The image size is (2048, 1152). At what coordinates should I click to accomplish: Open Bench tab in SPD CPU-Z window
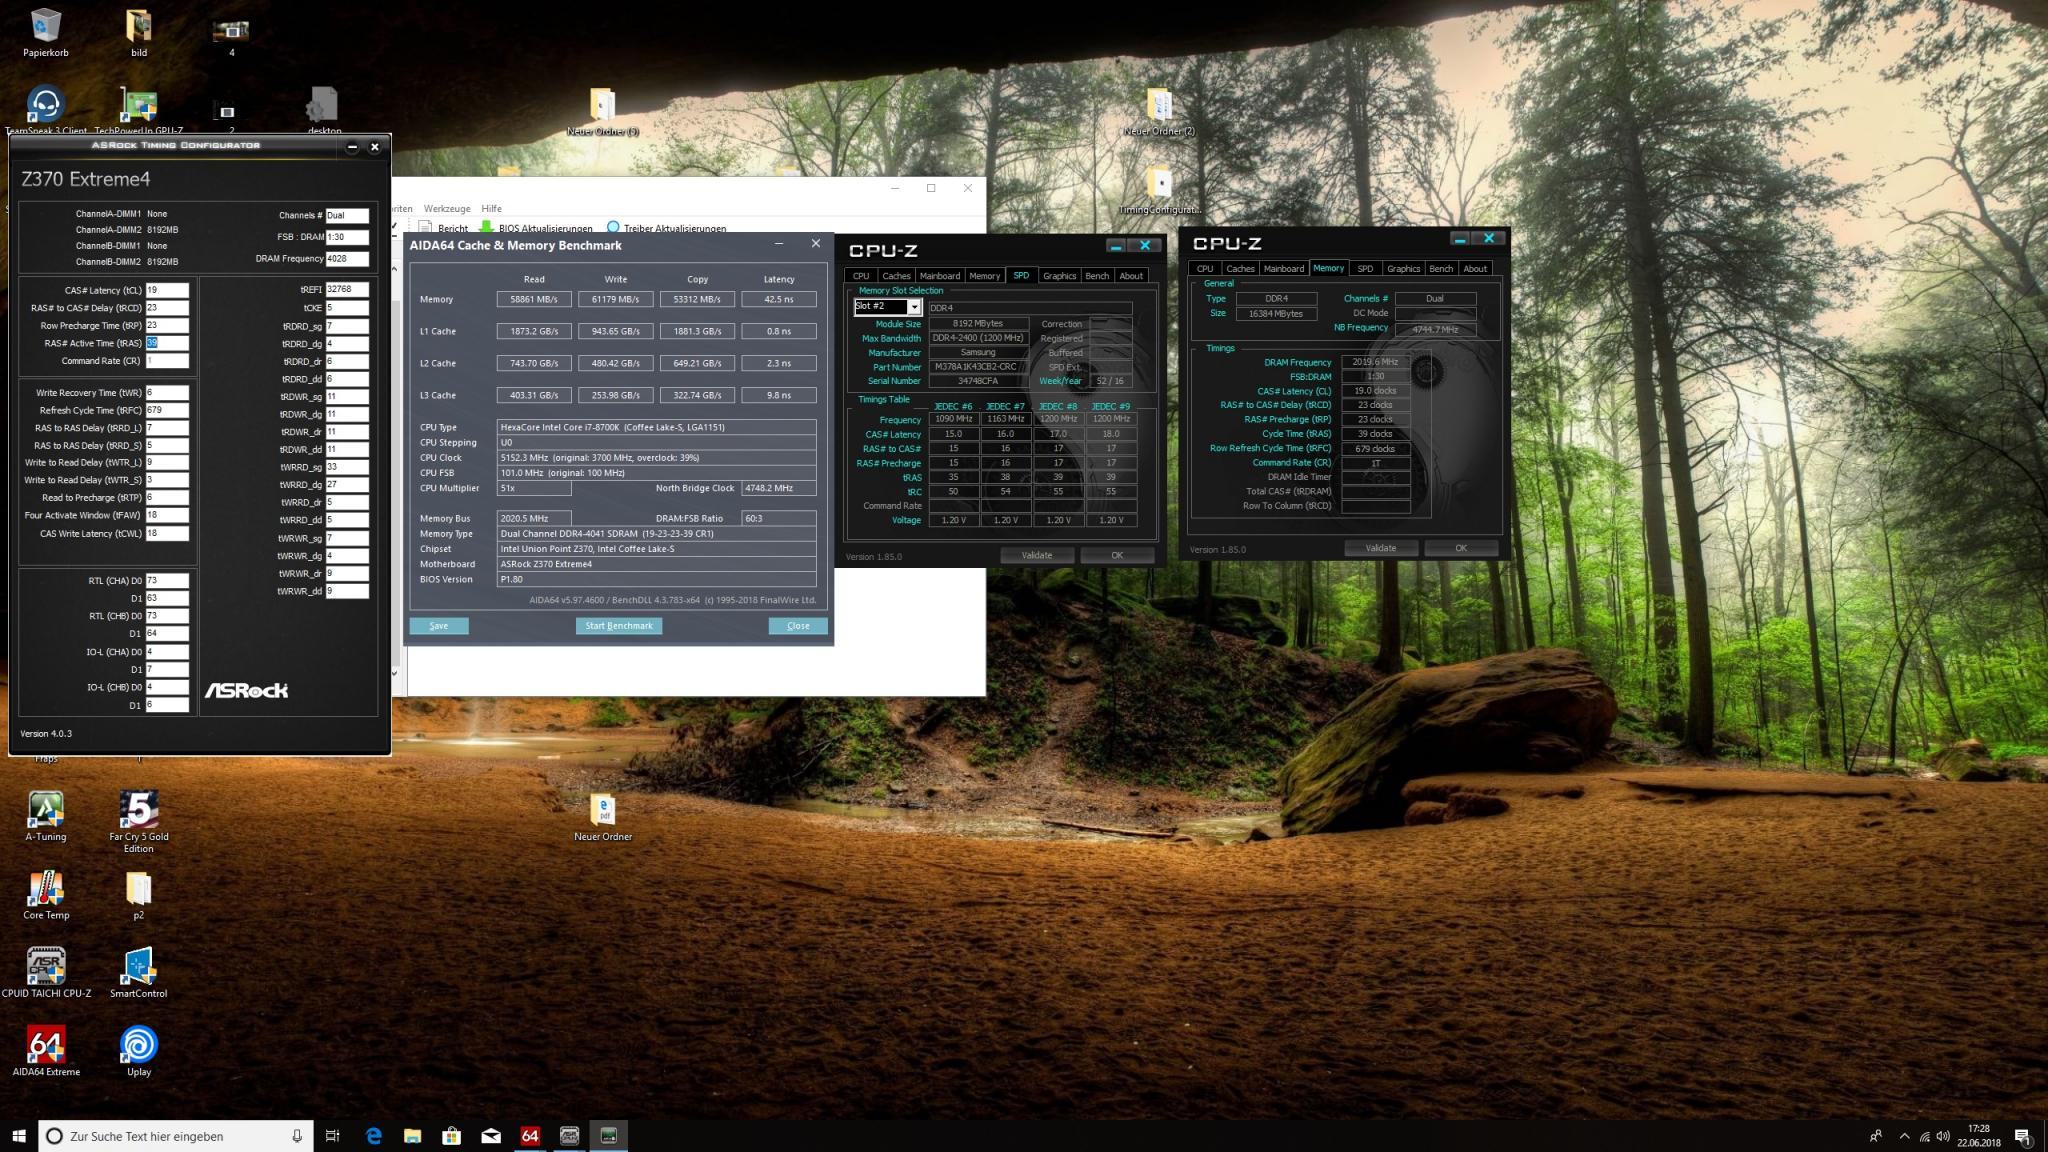pyautogui.click(x=1097, y=276)
